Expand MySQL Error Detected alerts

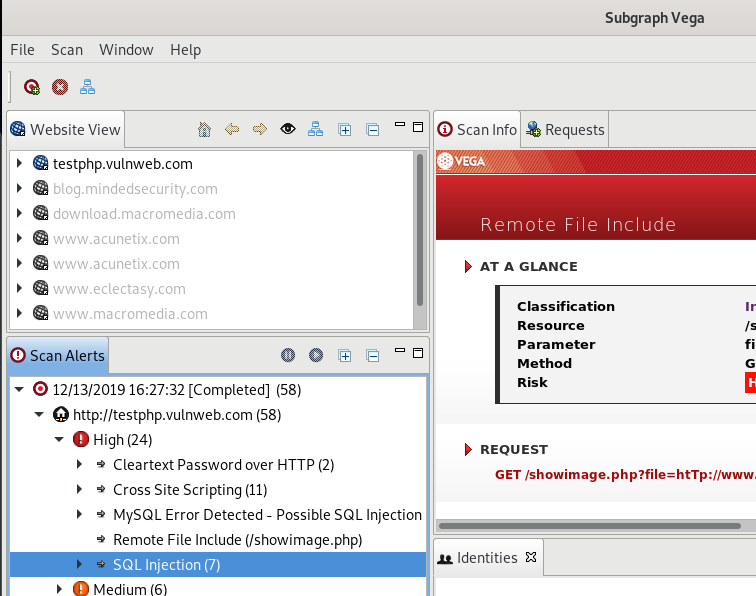80,514
